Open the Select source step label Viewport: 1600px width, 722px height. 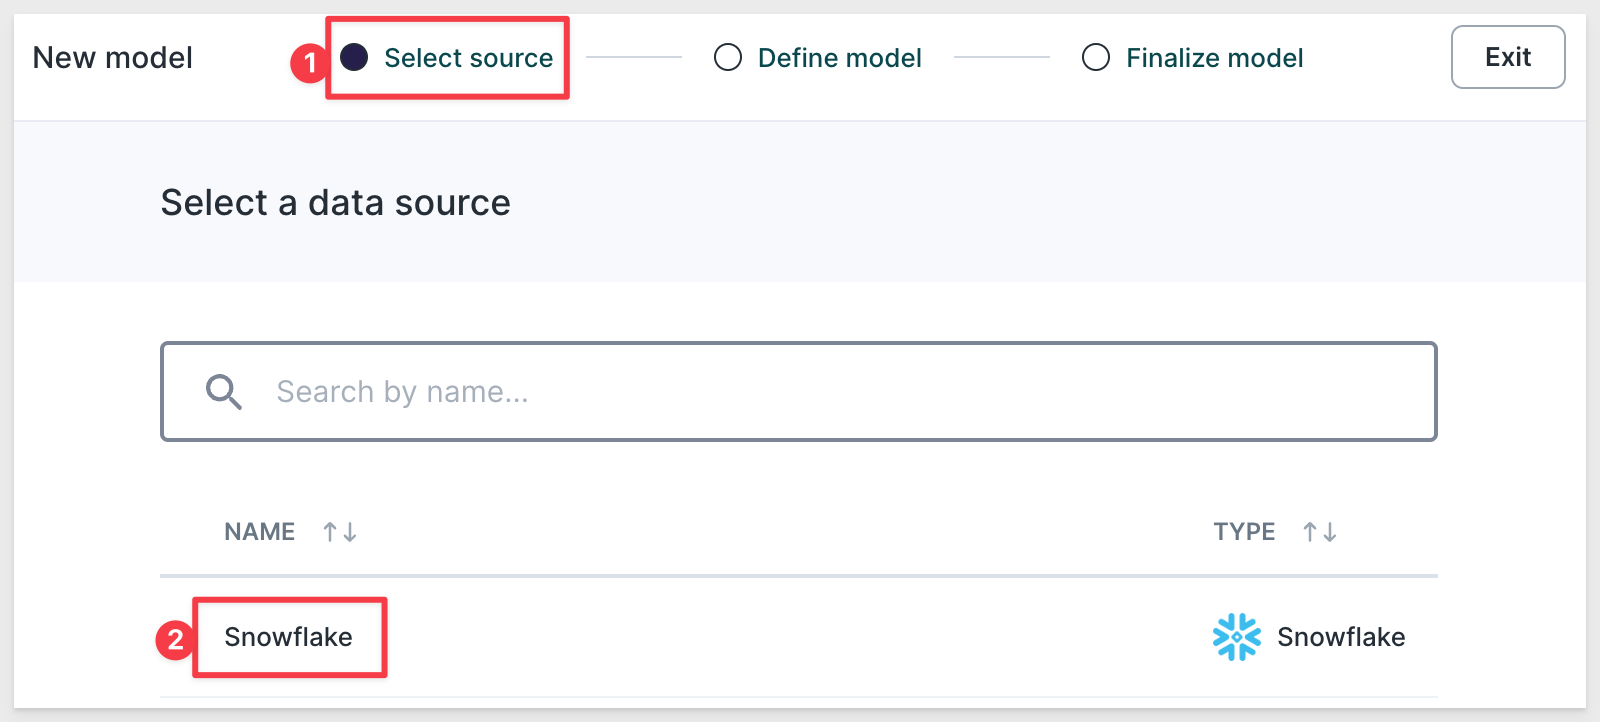coord(468,58)
